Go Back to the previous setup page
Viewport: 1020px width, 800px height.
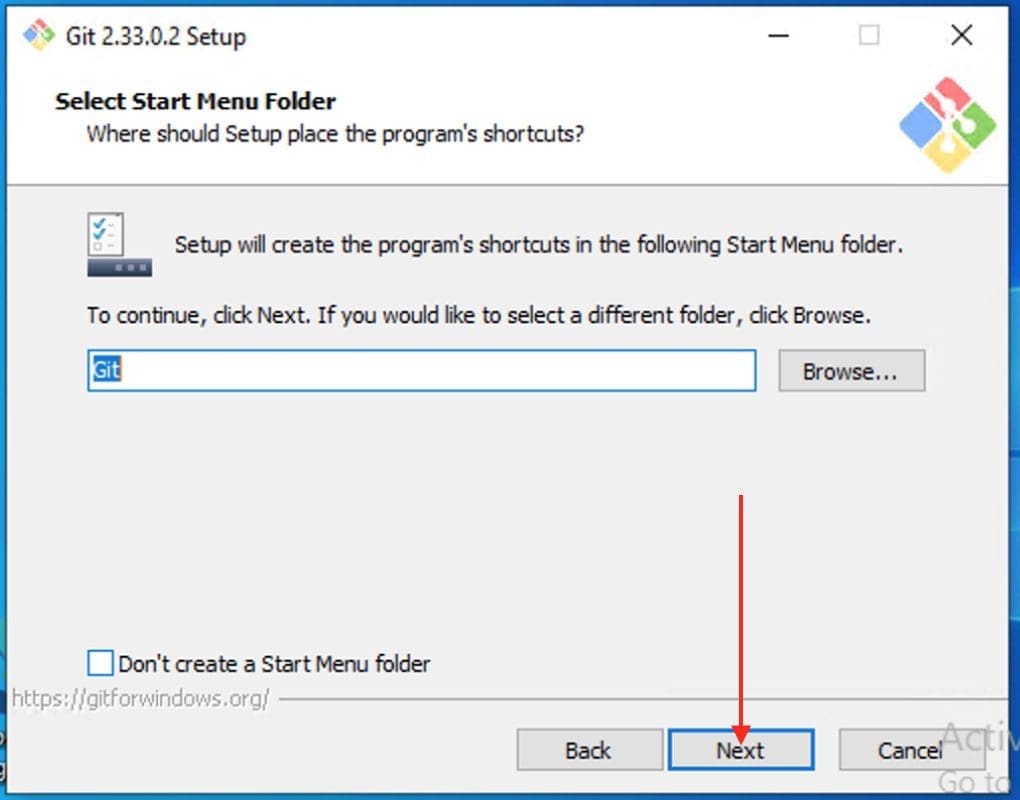tap(589, 750)
